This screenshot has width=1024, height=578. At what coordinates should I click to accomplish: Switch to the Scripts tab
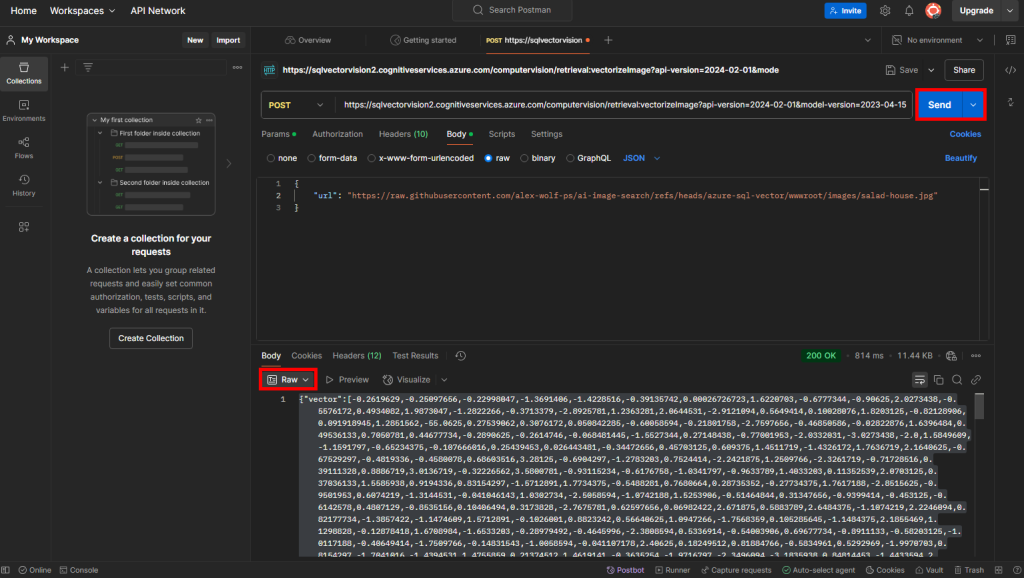[x=502, y=134]
